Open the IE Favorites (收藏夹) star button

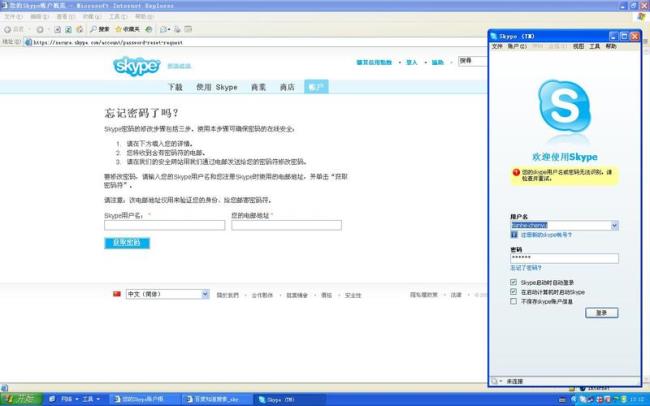point(127,29)
